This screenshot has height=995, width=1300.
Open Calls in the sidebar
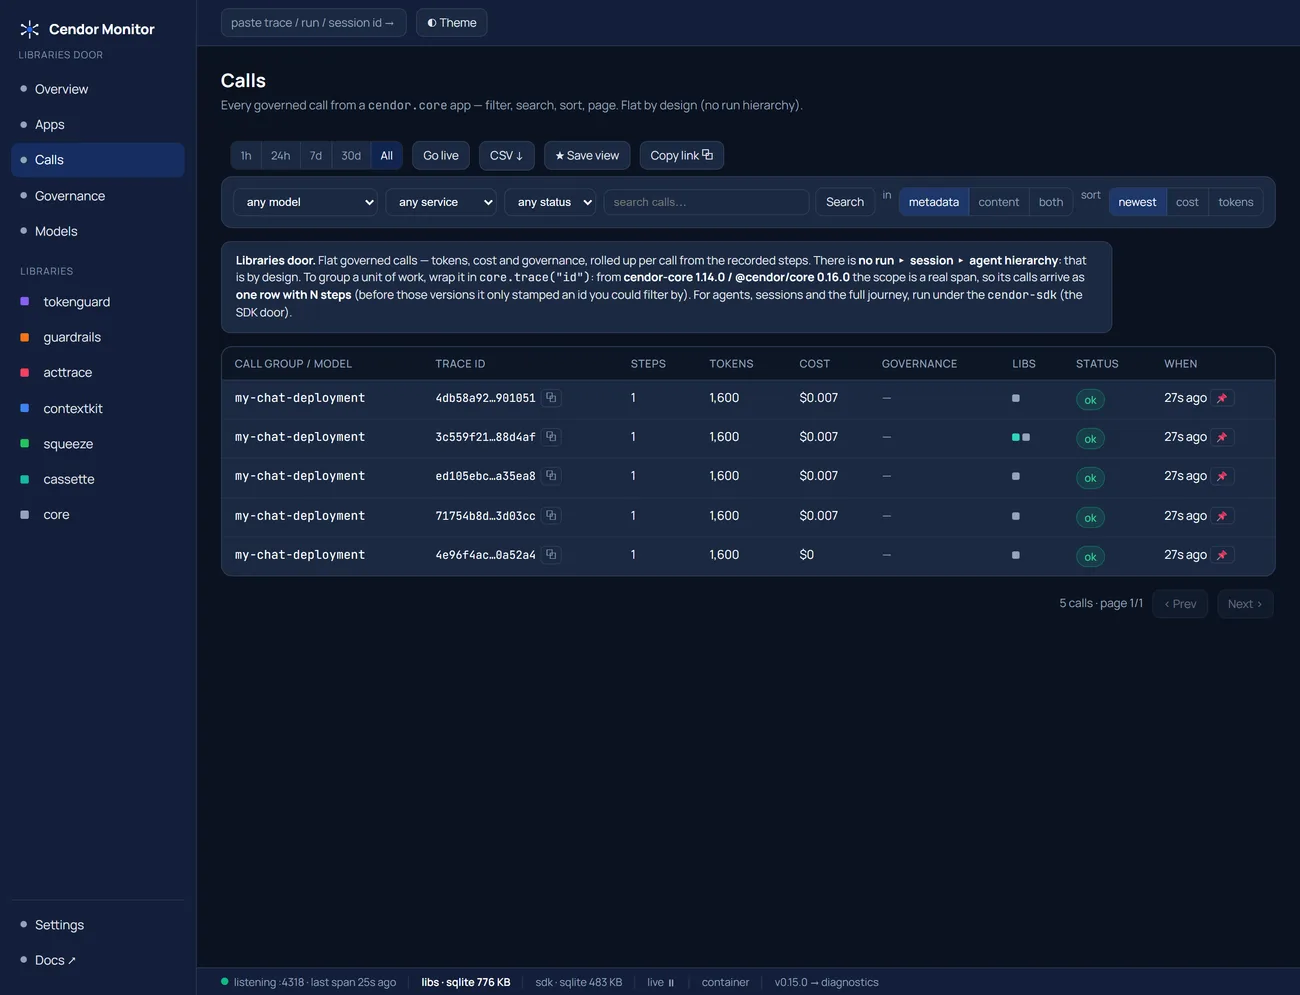98,160
